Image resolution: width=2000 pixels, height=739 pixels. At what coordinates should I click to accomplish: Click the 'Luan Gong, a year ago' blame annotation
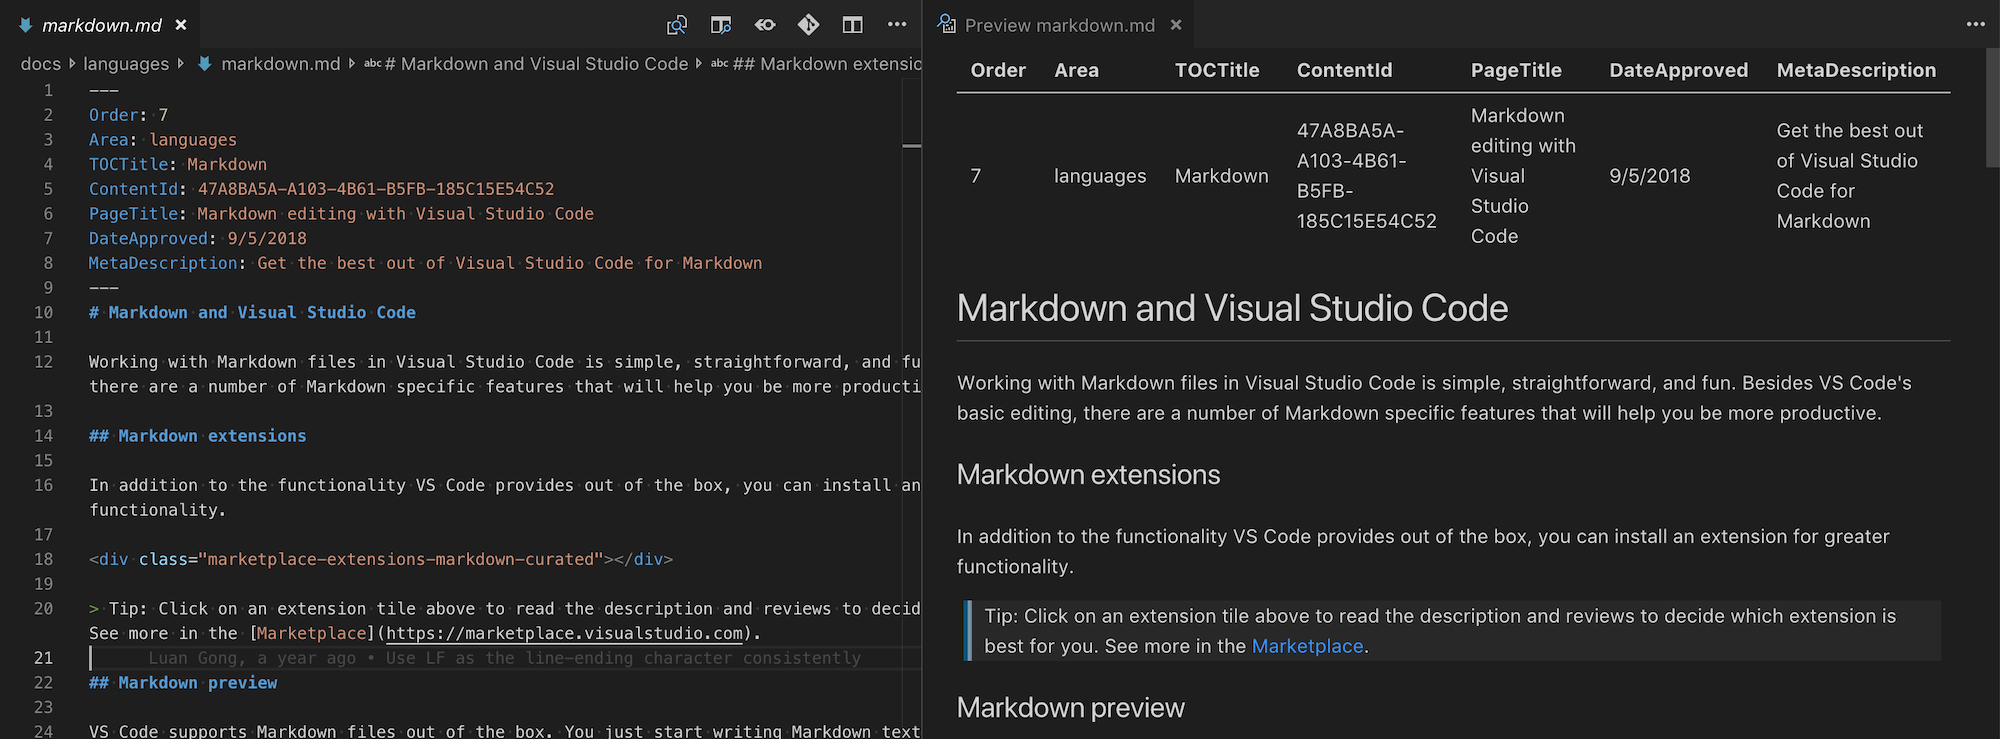pos(504,658)
